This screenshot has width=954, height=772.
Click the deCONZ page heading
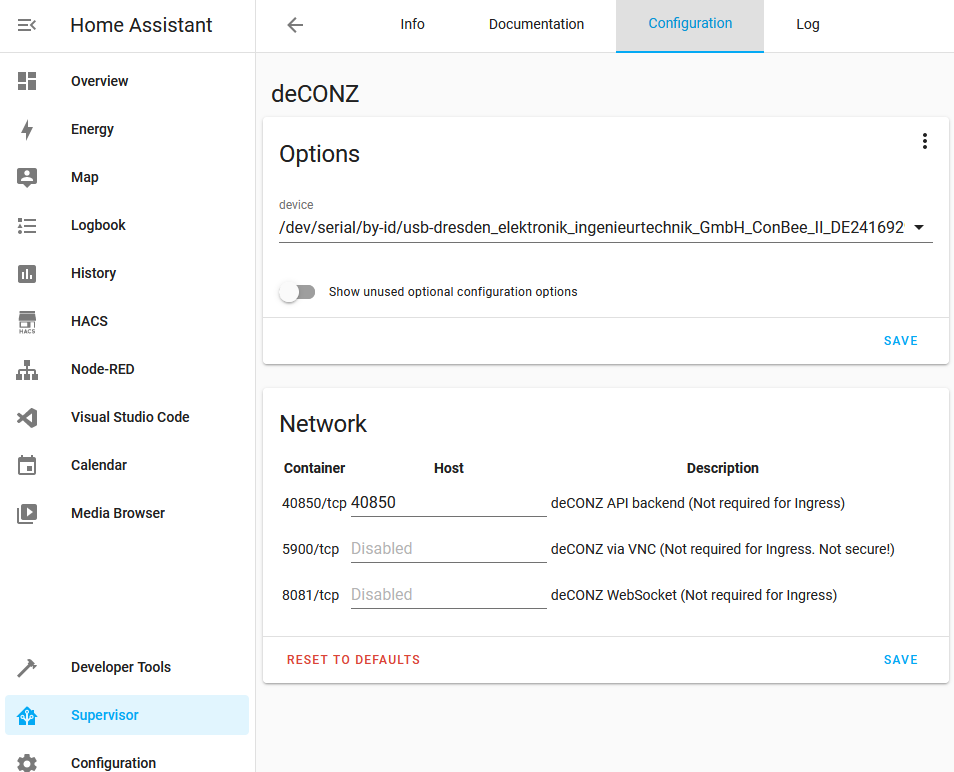tap(315, 94)
